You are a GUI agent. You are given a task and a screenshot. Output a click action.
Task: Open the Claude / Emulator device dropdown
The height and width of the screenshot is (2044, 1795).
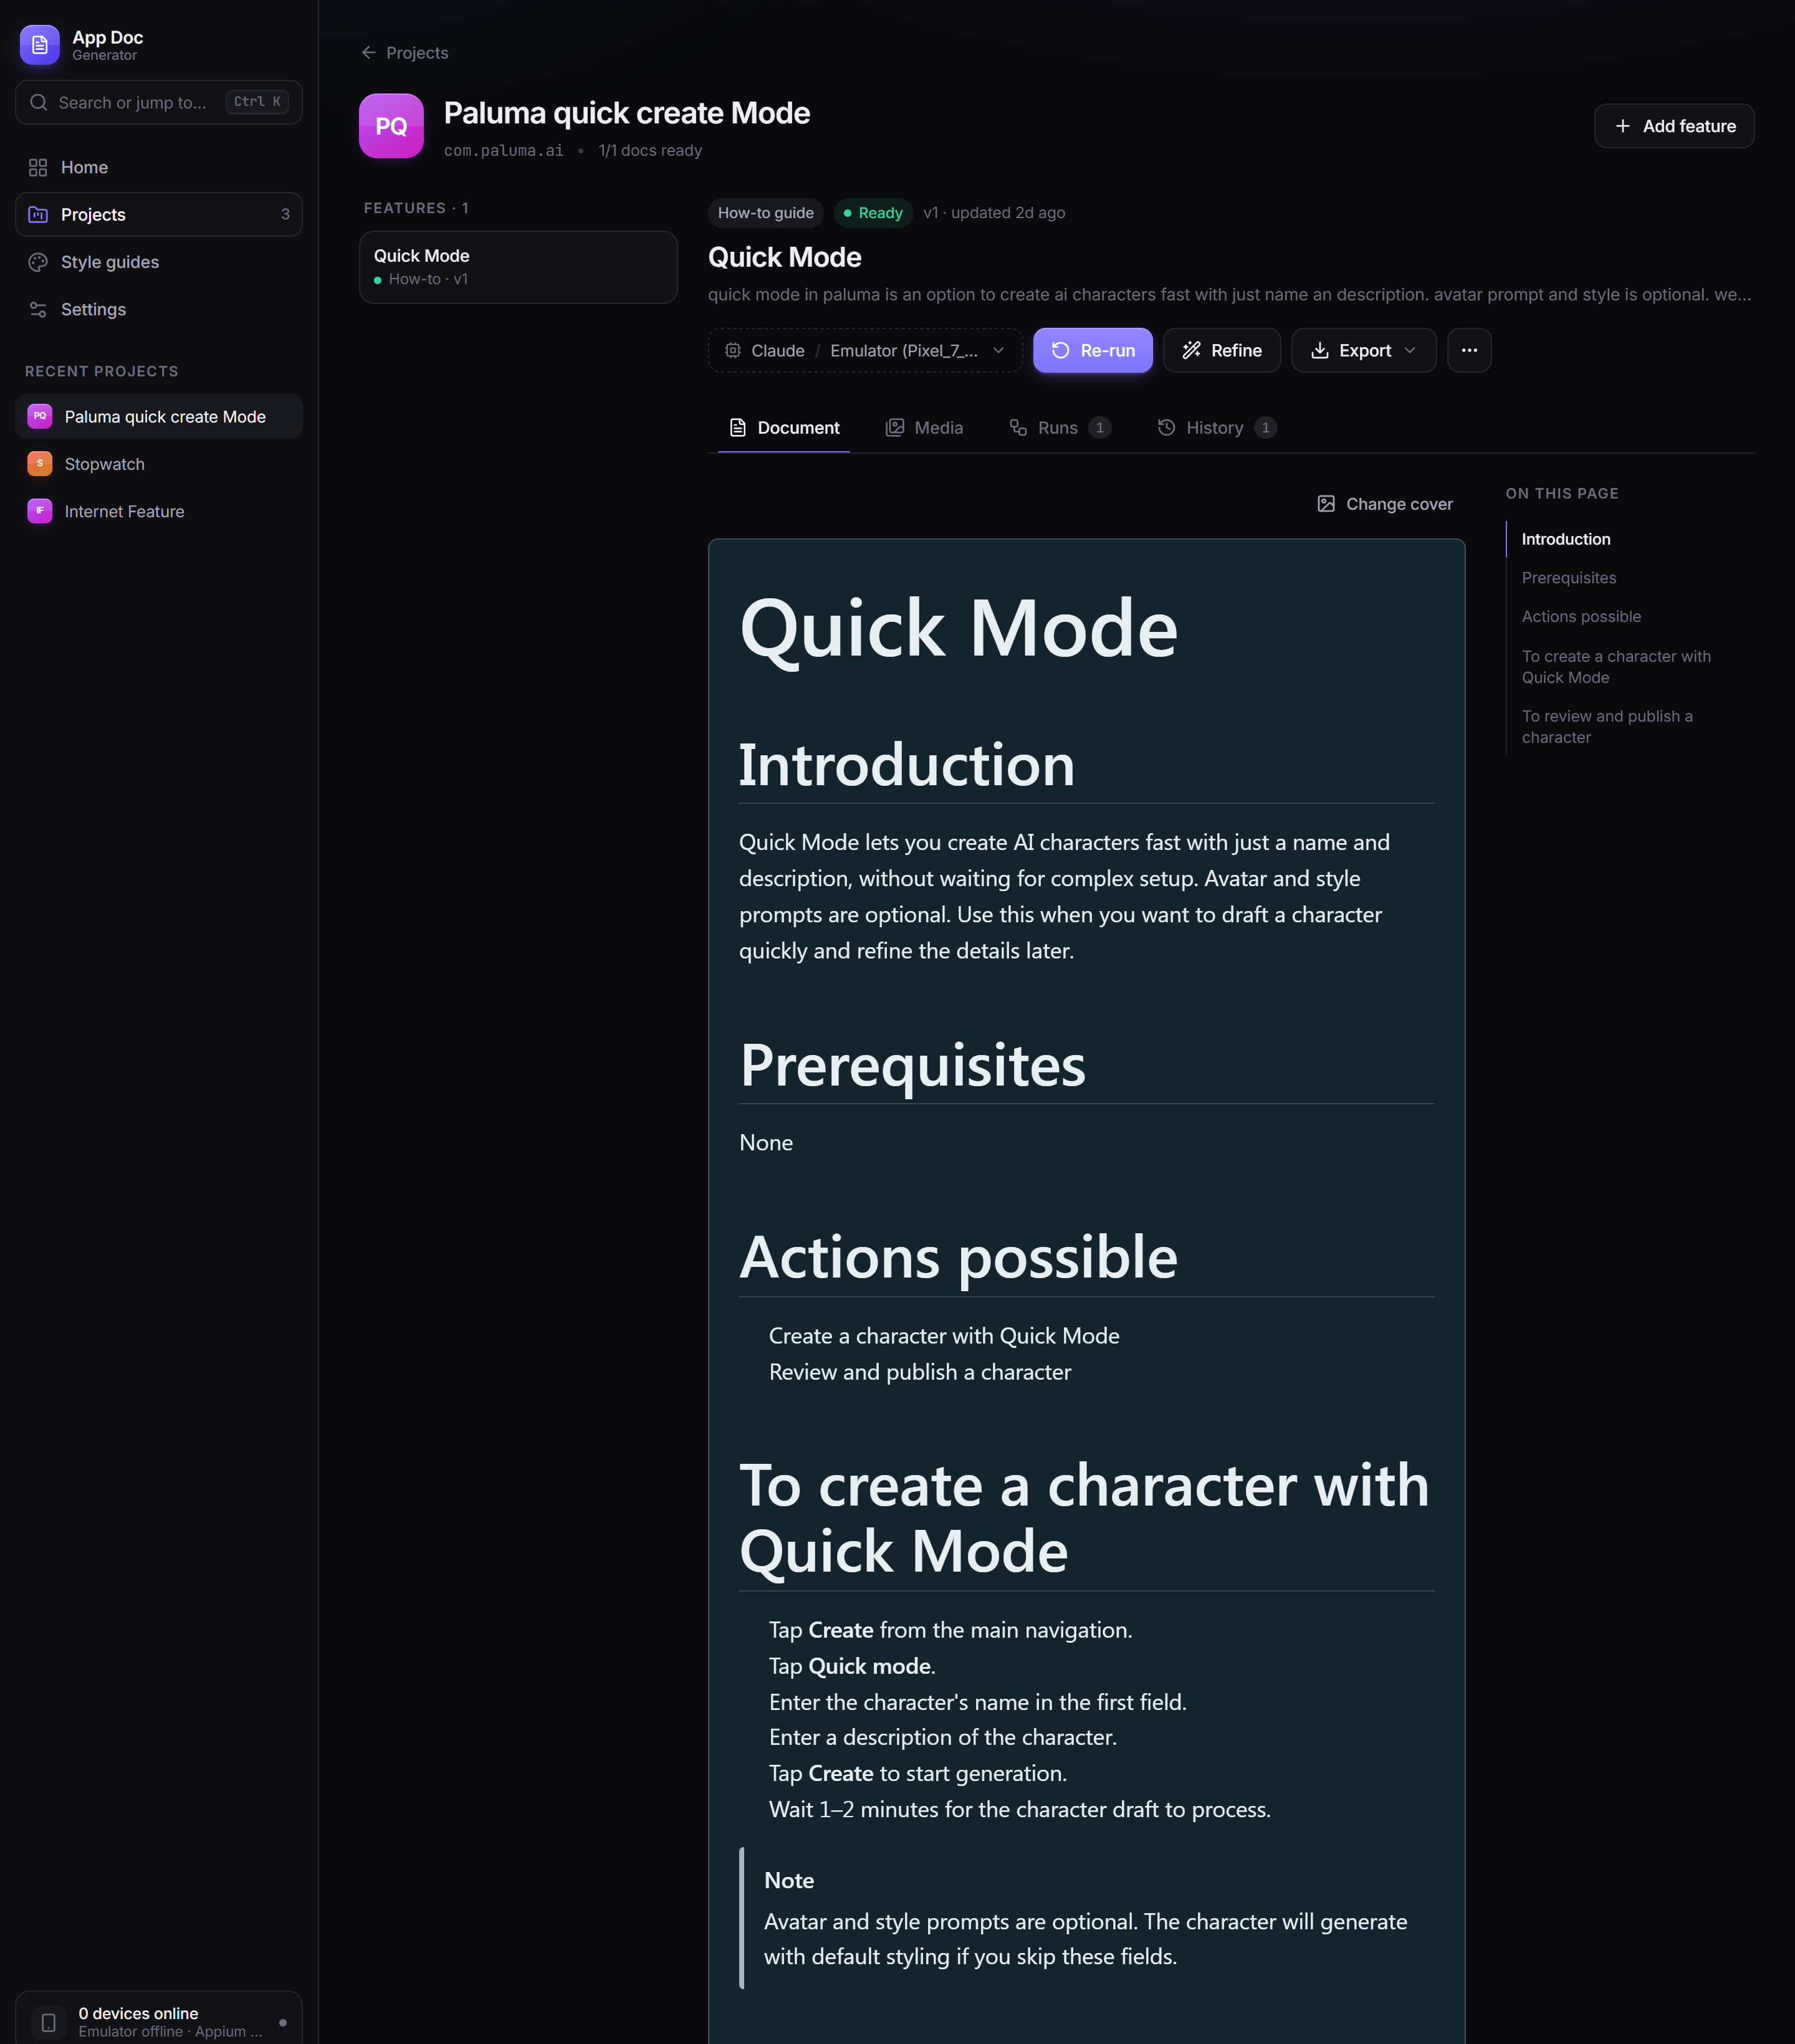pos(865,350)
